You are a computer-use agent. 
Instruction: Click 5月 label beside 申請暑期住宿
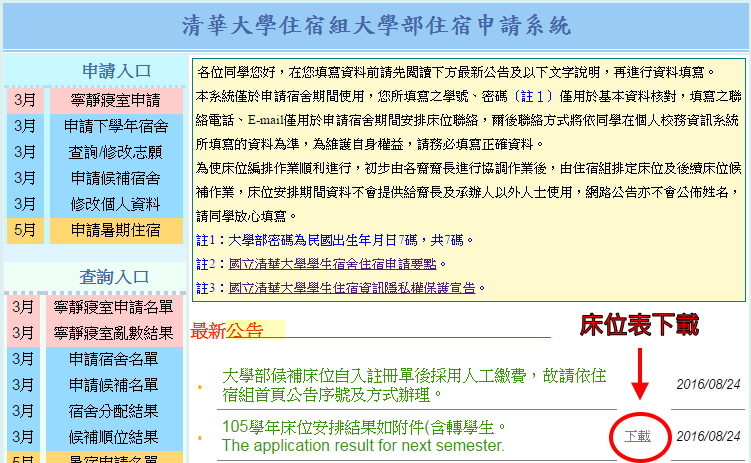[x=25, y=231]
